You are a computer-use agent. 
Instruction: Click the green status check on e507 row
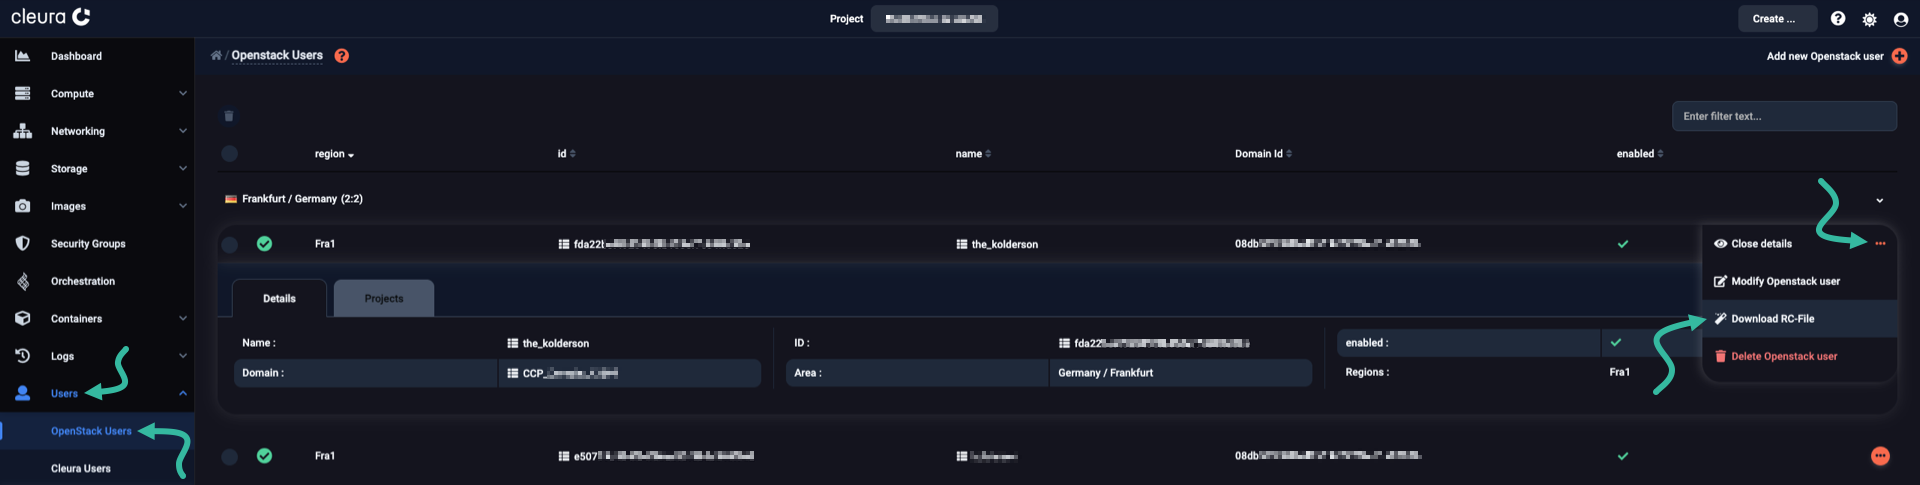[x=264, y=456]
